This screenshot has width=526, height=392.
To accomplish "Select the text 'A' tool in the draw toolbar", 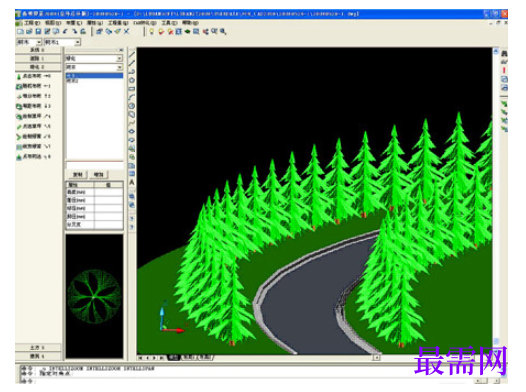I will (x=132, y=182).
